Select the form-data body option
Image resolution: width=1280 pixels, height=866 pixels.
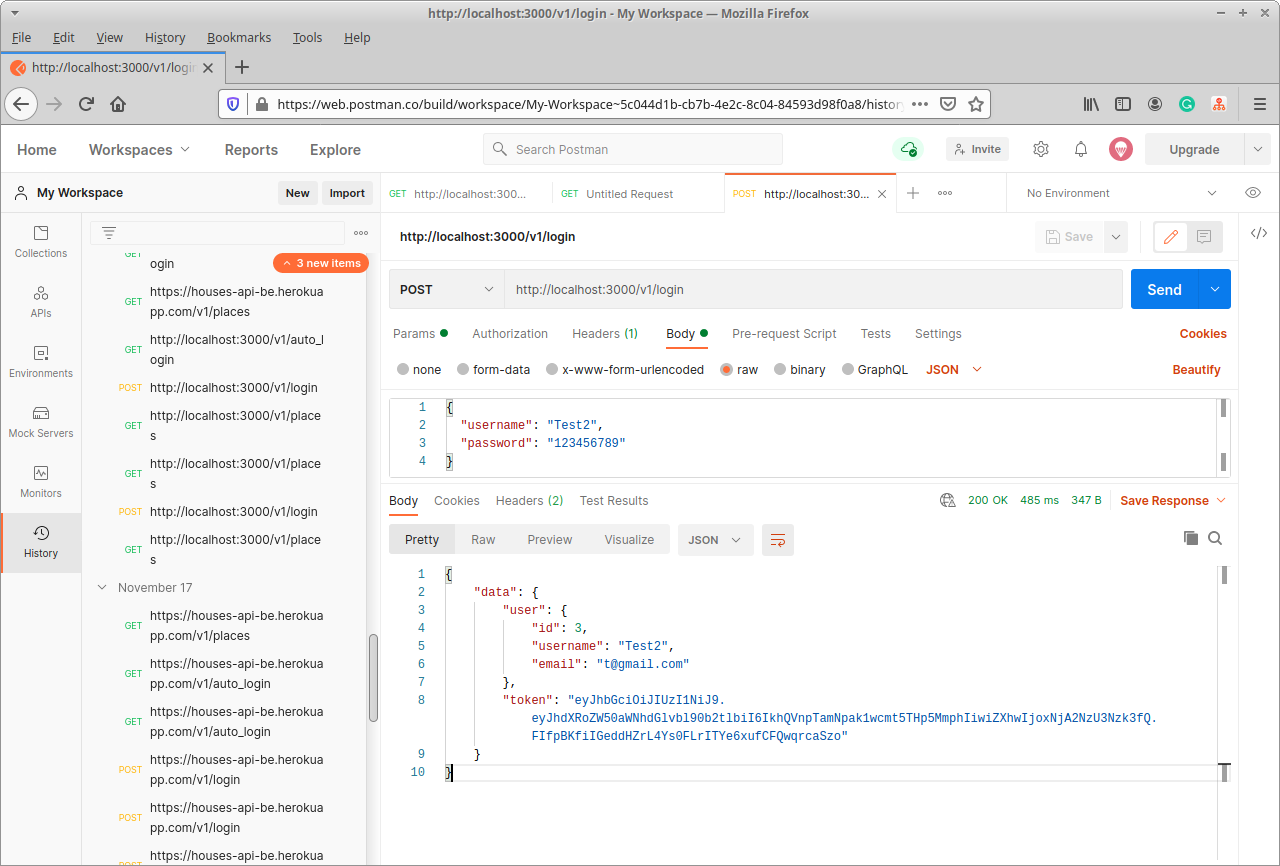[494, 369]
